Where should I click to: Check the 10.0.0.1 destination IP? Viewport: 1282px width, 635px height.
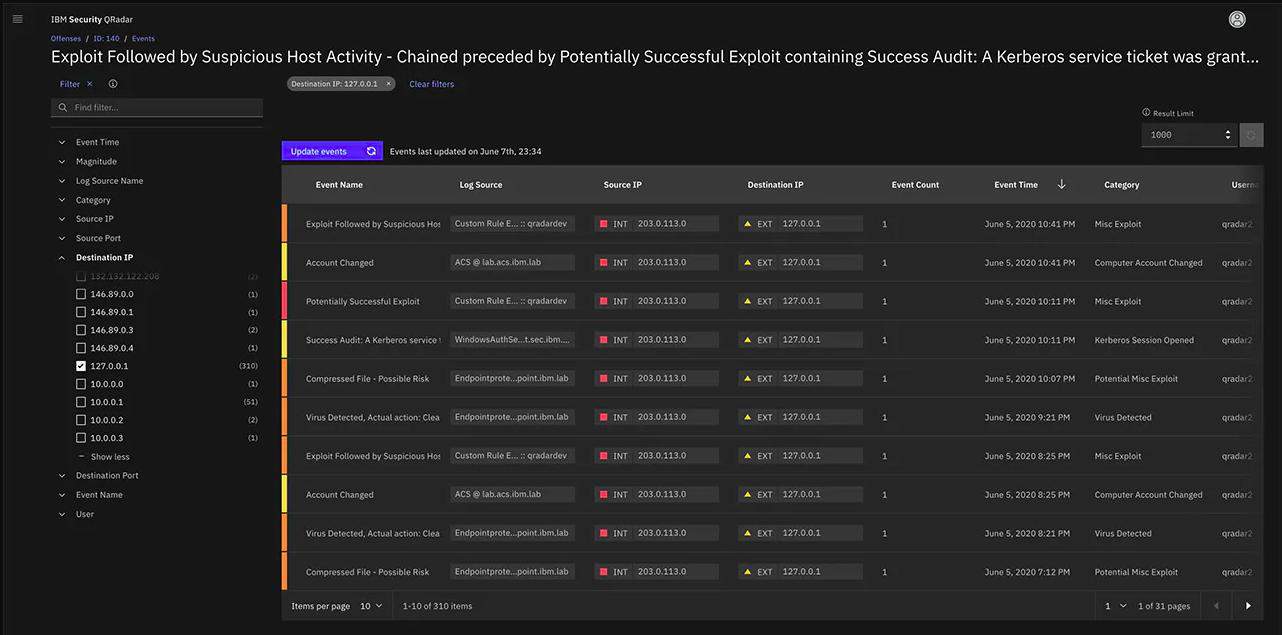point(81,402)
